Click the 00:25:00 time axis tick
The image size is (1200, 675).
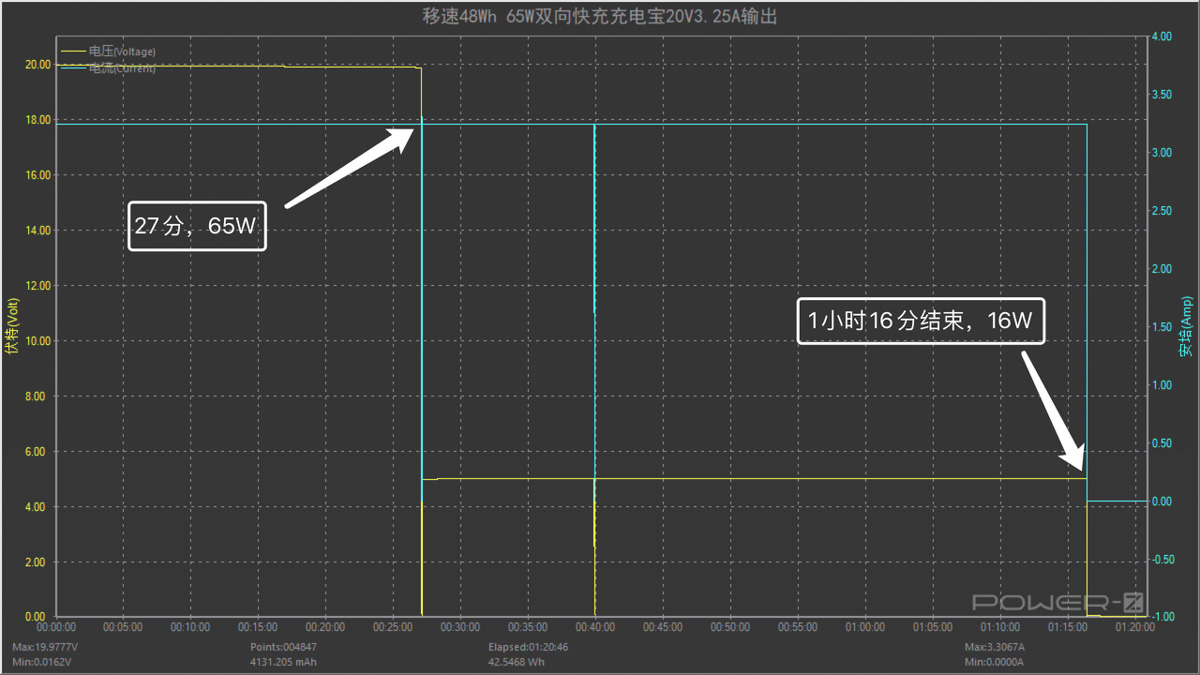point(393,627)
